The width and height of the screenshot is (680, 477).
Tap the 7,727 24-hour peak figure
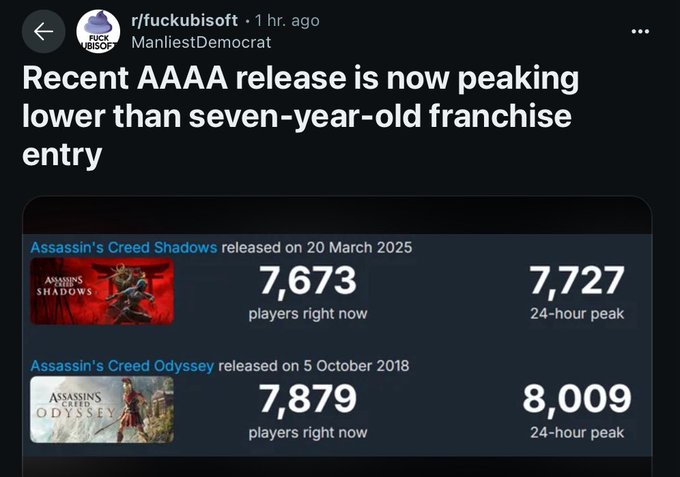[x=577, y=280]
